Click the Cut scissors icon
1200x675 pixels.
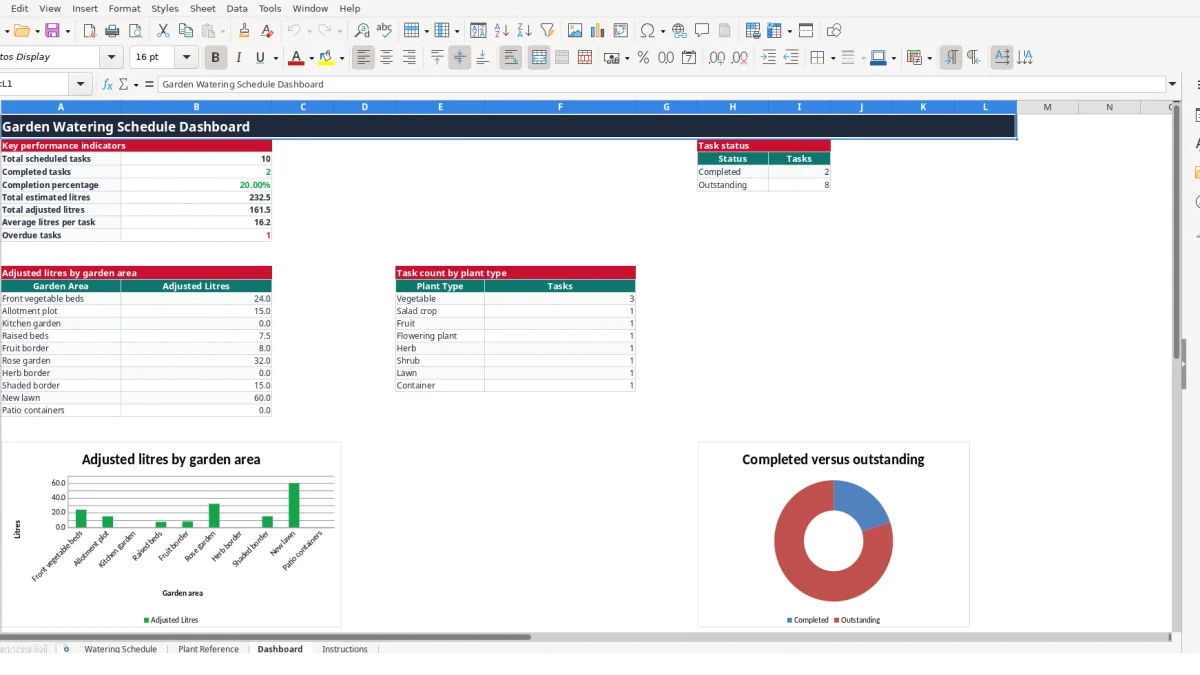pyautogui.click(x=163, y=31)
